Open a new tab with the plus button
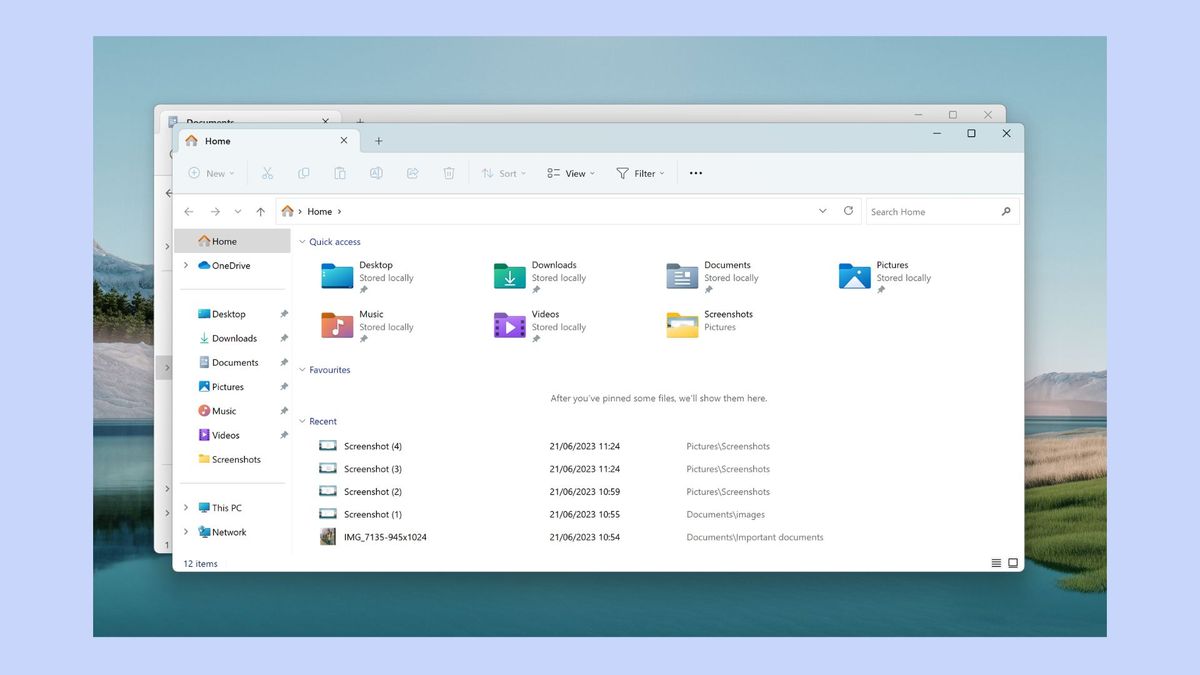1200x675 pixels. 378,141
